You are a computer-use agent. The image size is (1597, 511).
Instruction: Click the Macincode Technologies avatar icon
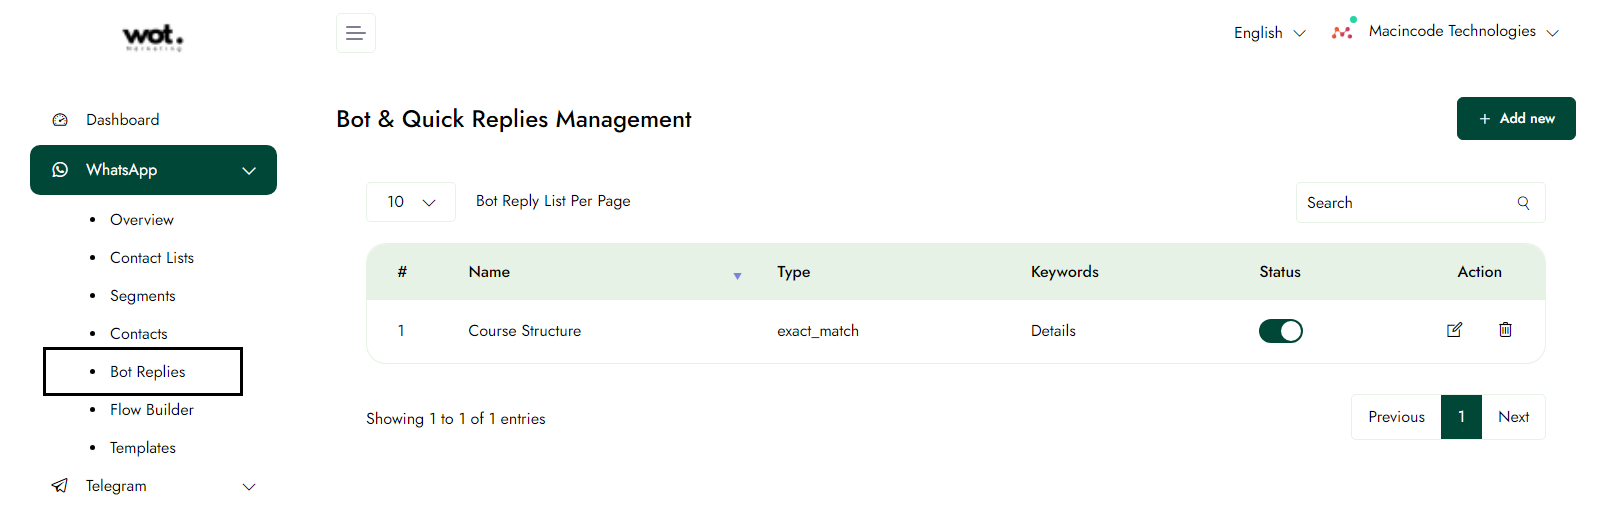[x=1343, y=31]
